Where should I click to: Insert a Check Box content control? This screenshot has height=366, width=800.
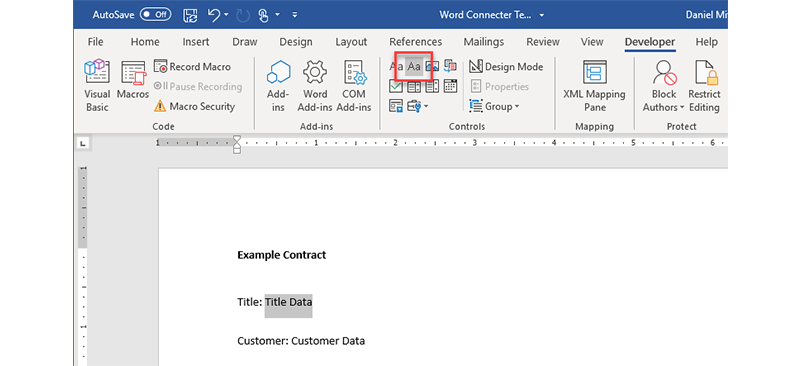(x=396, y=86)
